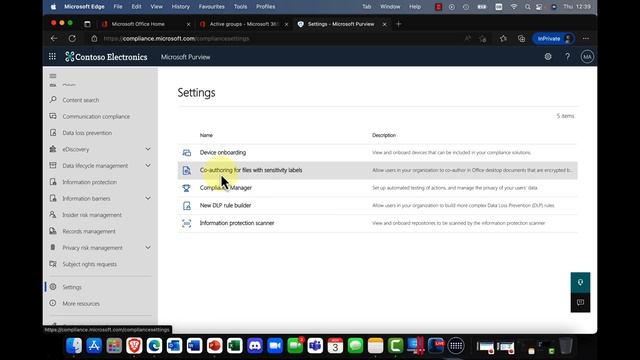Collapse the navigation hamburger menu
This screenshot has height=360, width=640.
pos(53,76)
